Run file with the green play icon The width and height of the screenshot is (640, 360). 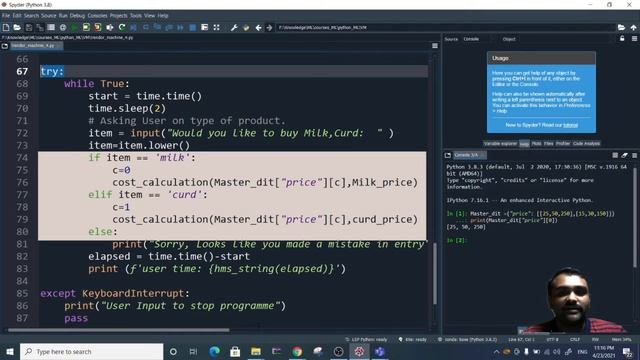pyautogui.click(x=74, y=27)
